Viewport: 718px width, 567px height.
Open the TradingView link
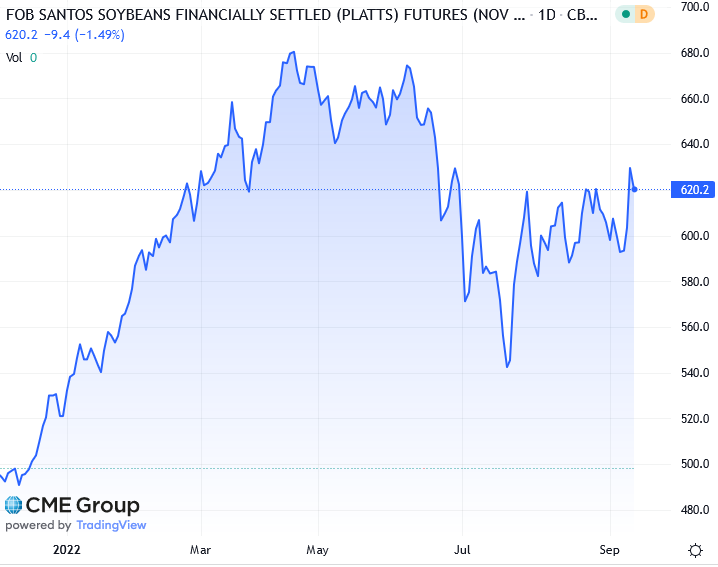click(110, 525)
